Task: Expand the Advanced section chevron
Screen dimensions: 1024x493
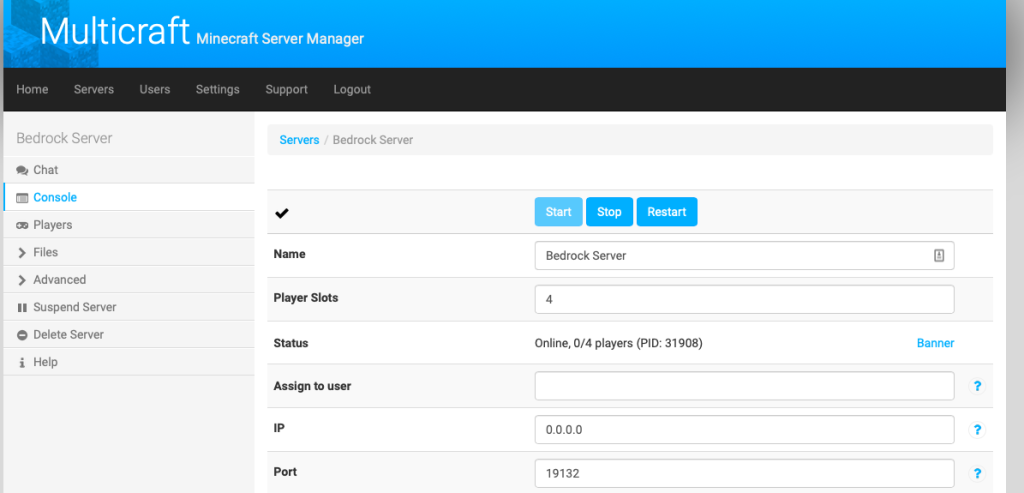Action: [22, 280]
